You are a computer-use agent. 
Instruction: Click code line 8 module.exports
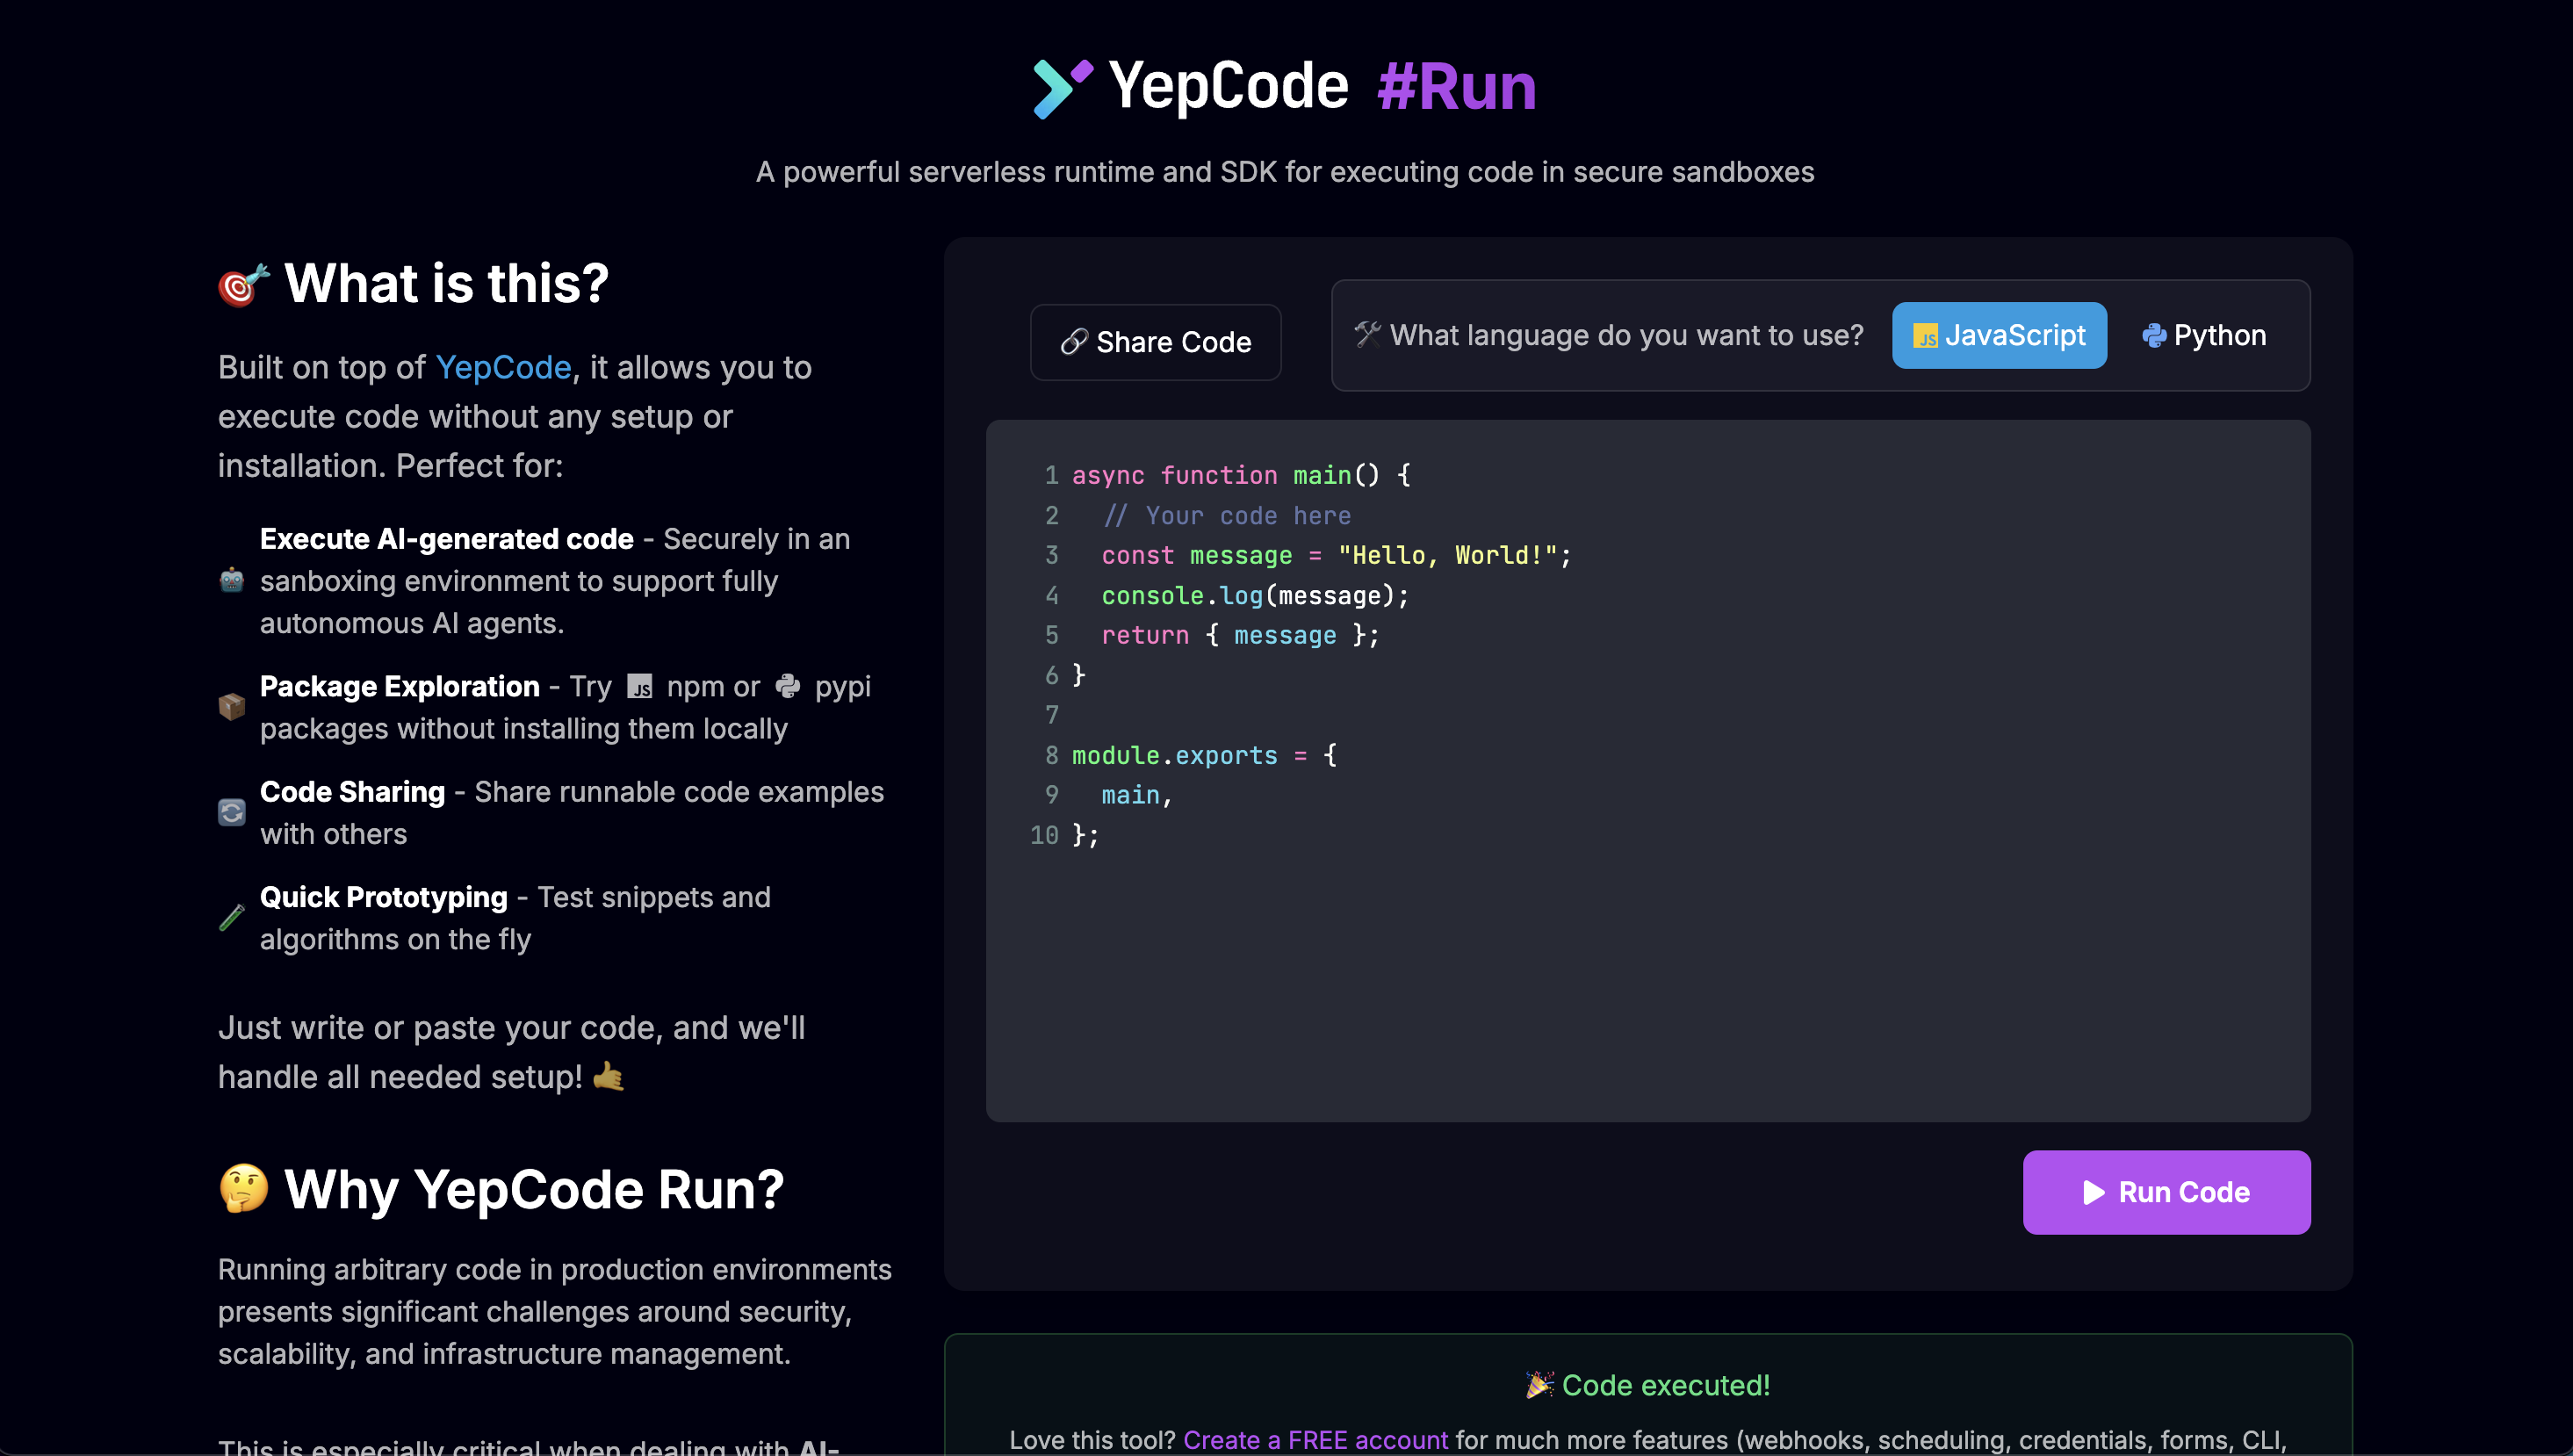tap(1175, 755)
